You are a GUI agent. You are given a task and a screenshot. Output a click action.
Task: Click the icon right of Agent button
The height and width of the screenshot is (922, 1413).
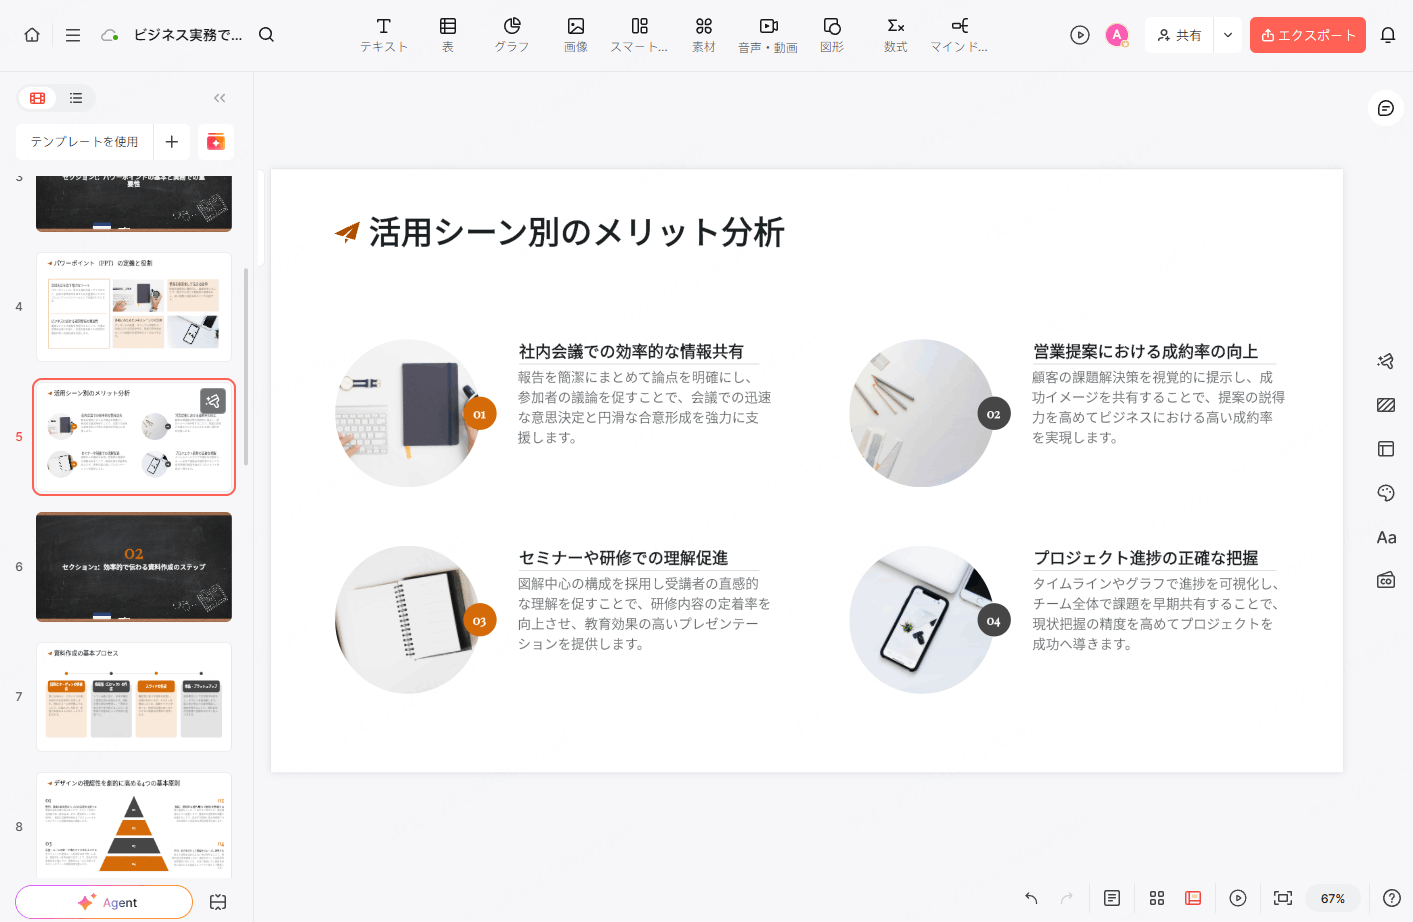coord(218,902)
